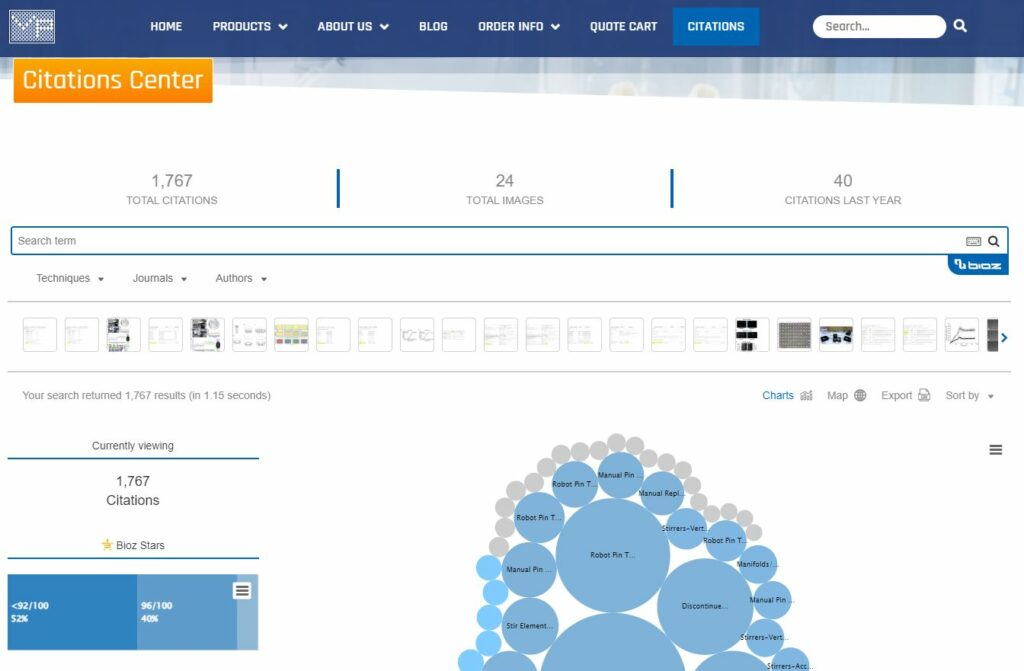Screen dimensions: 1024x671
Task: Click the citation search magnifier icon
Action: 993,241
